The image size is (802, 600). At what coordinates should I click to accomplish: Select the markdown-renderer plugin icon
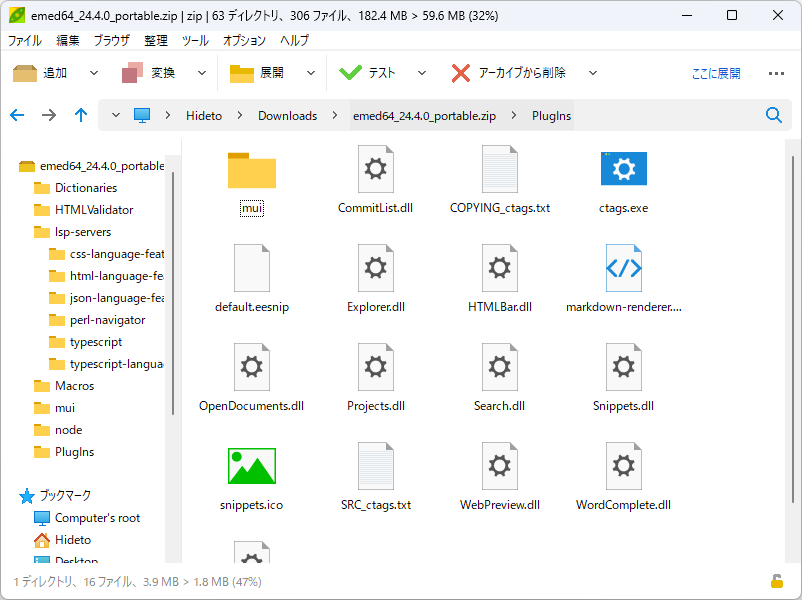[623, 267]
